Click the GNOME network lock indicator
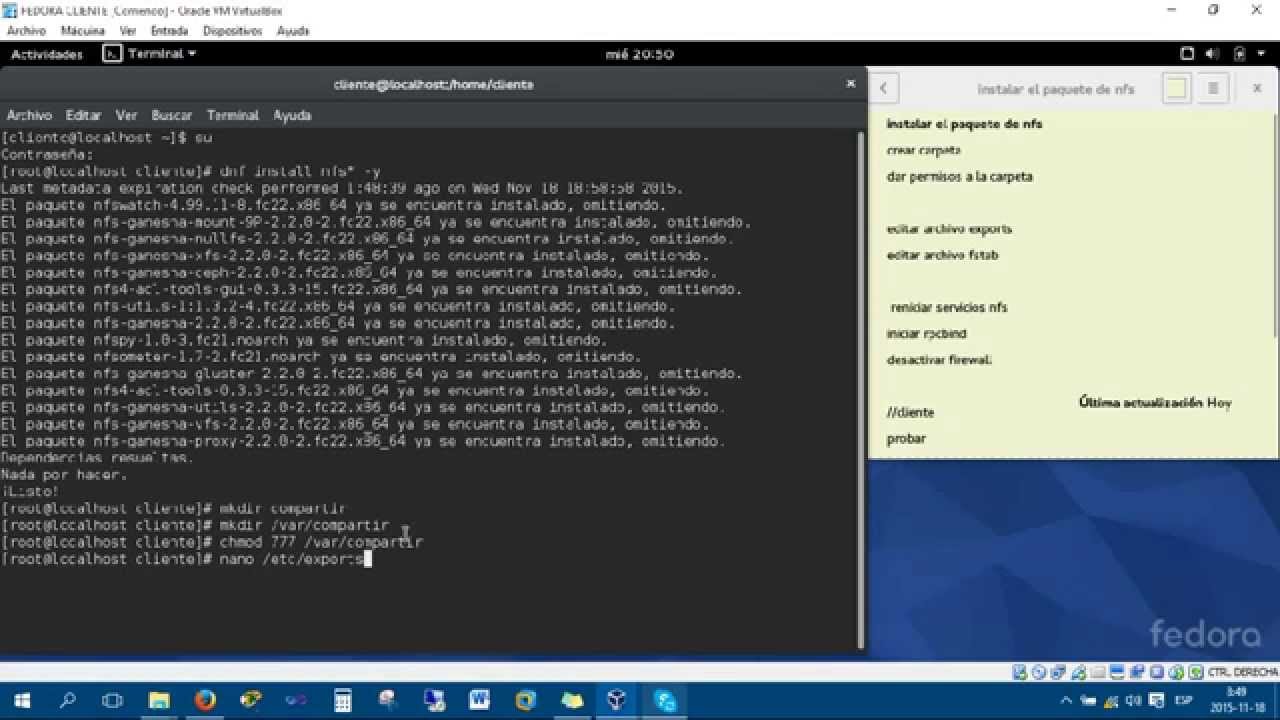 click(1239, 54)
